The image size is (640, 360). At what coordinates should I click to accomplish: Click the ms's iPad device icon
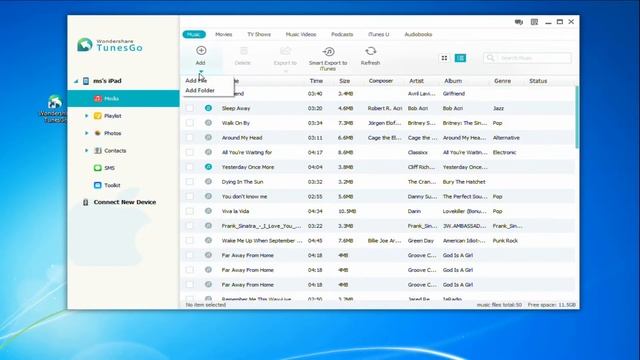pyautogui.click(x=86, y=81)
